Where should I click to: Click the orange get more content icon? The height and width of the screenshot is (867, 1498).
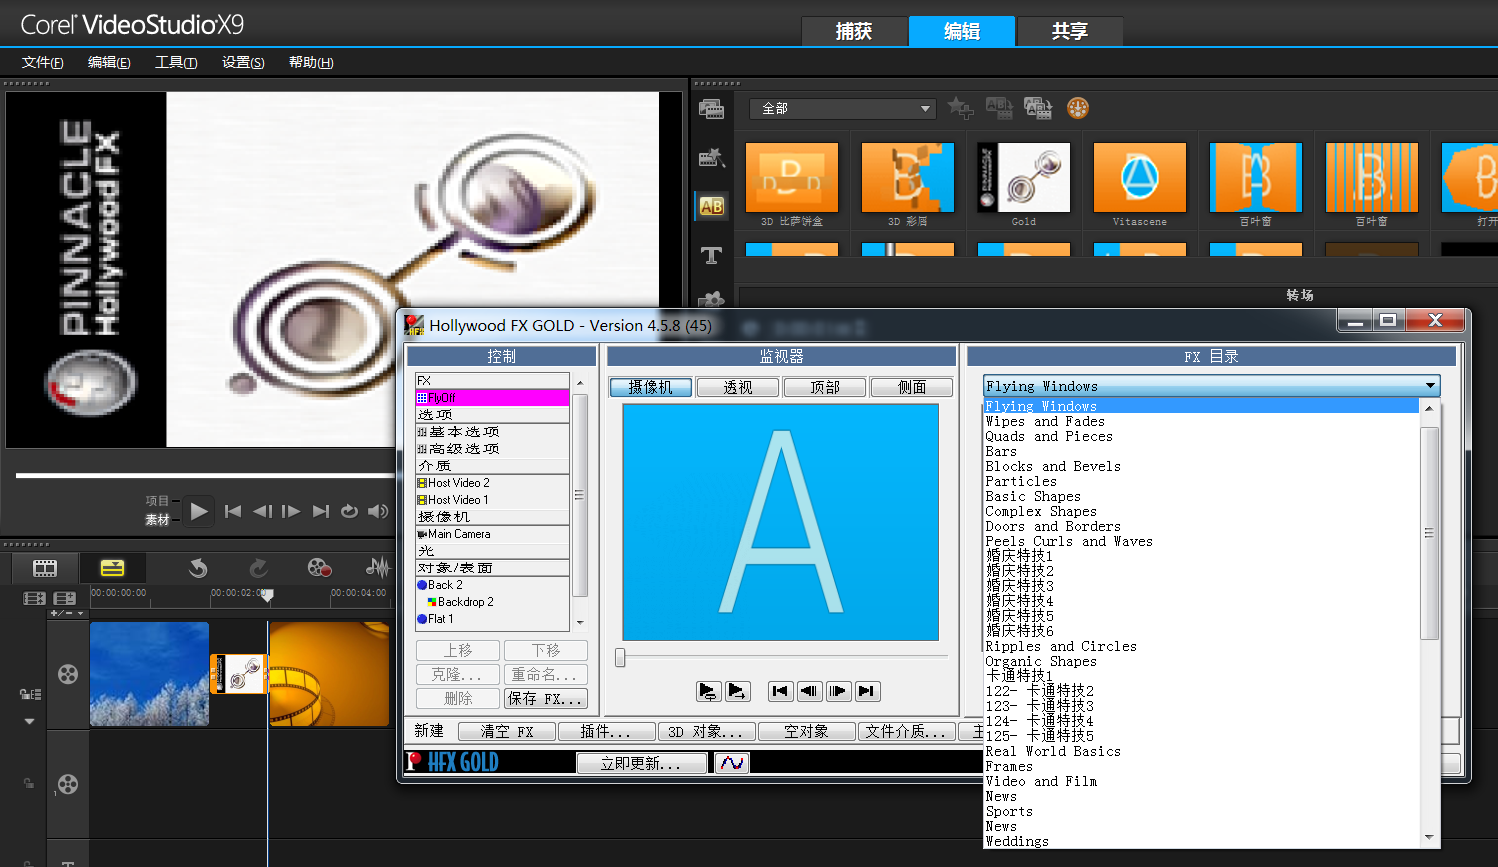coord(1077,108)
